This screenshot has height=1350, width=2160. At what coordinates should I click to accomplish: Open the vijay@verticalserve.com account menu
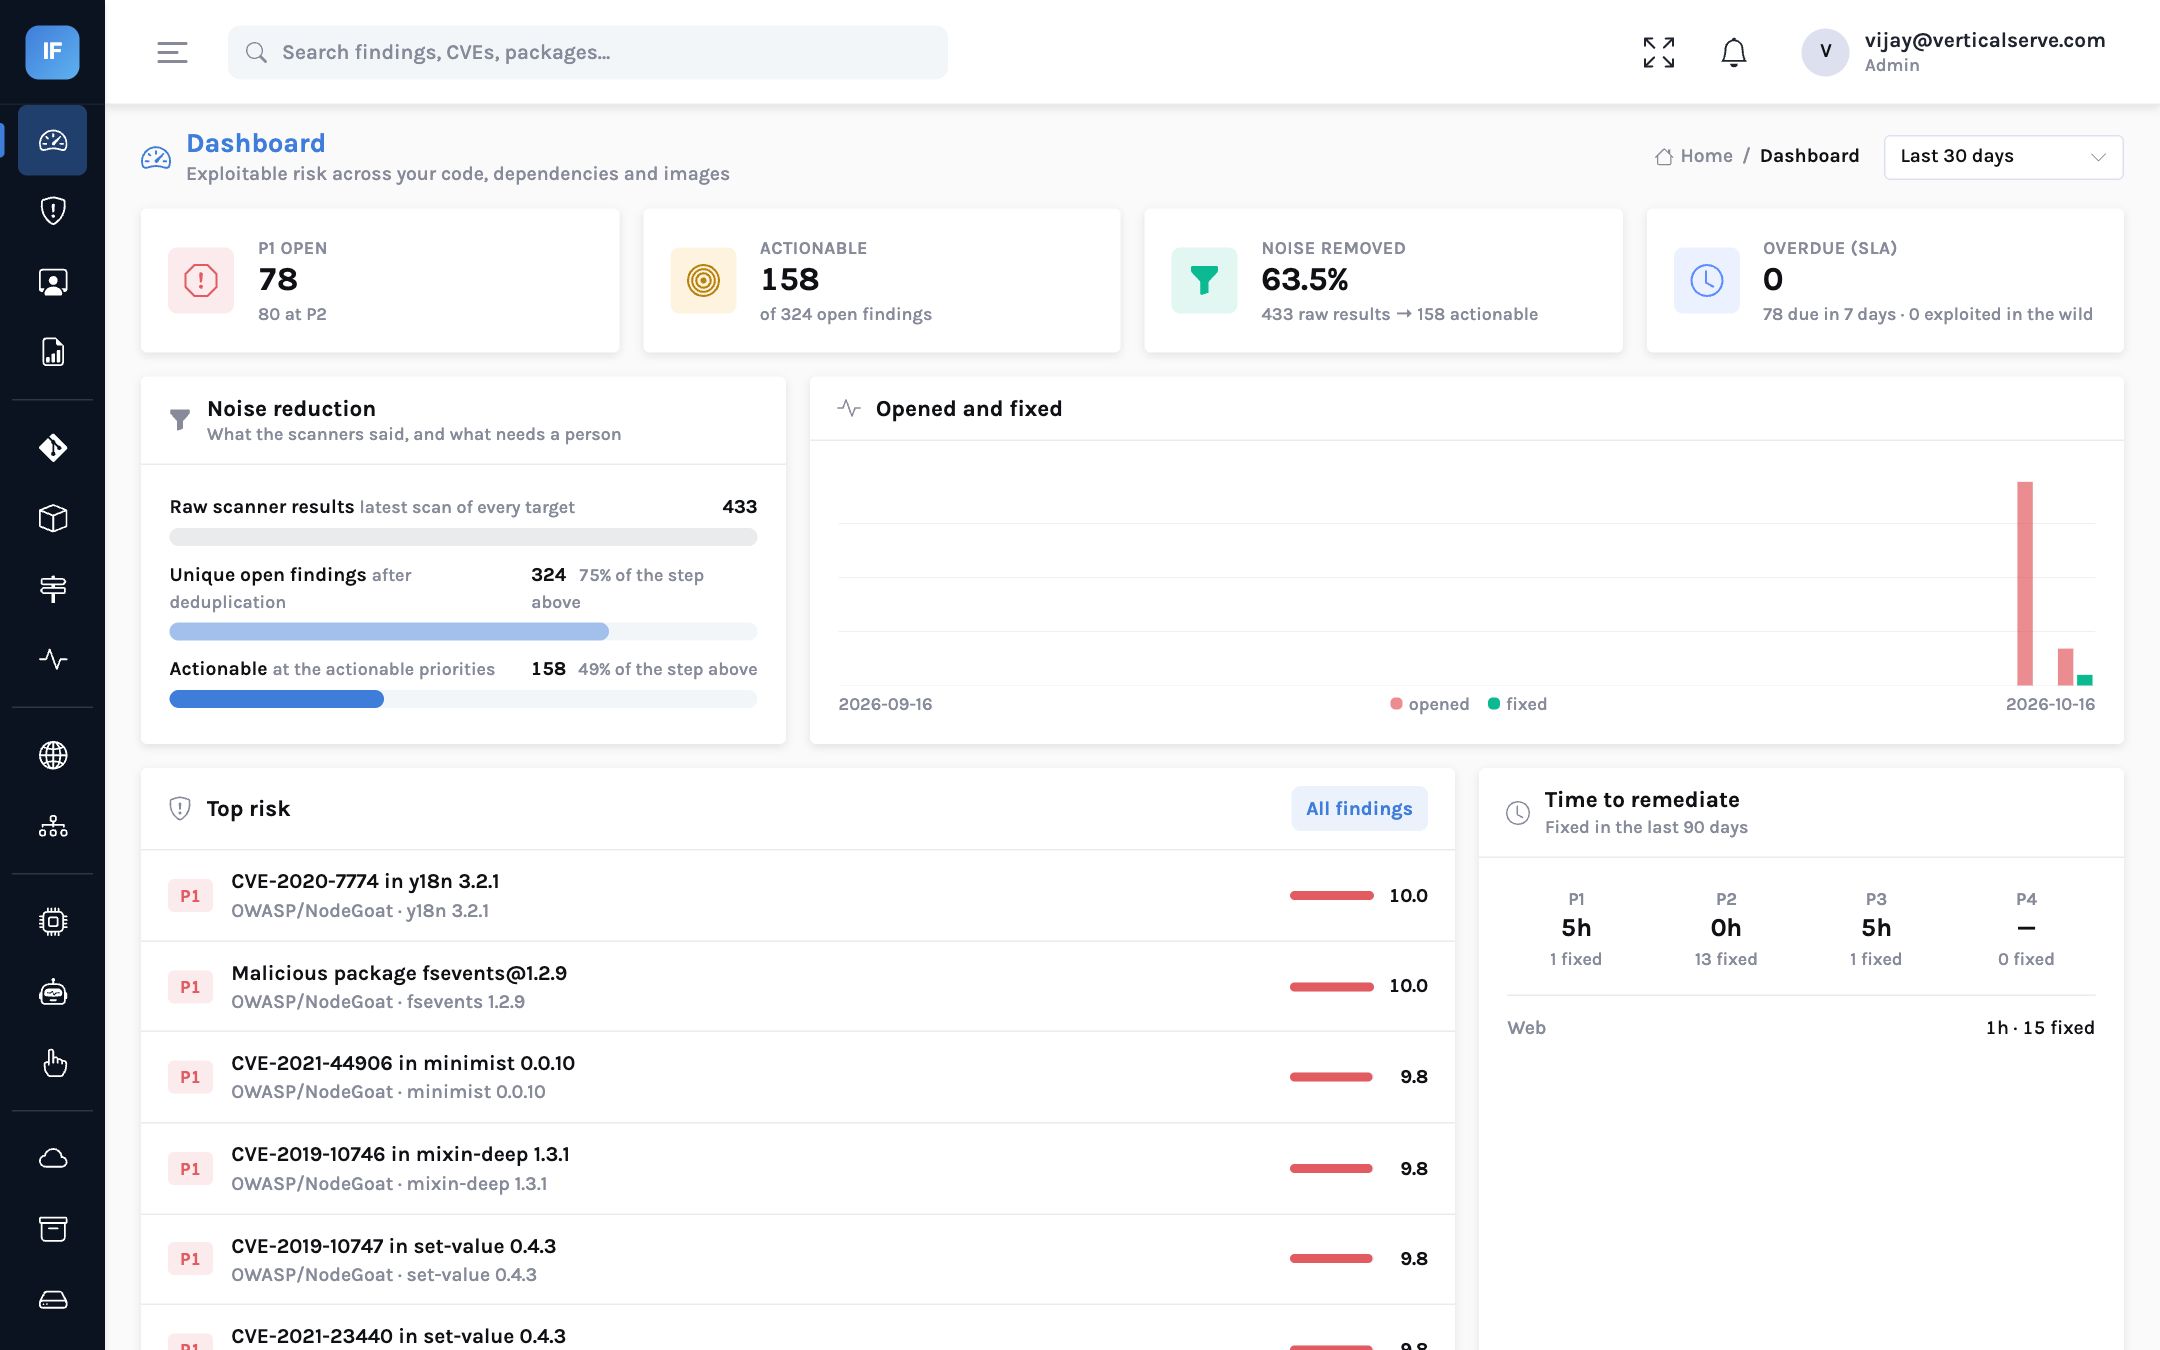coord(1953,52)
